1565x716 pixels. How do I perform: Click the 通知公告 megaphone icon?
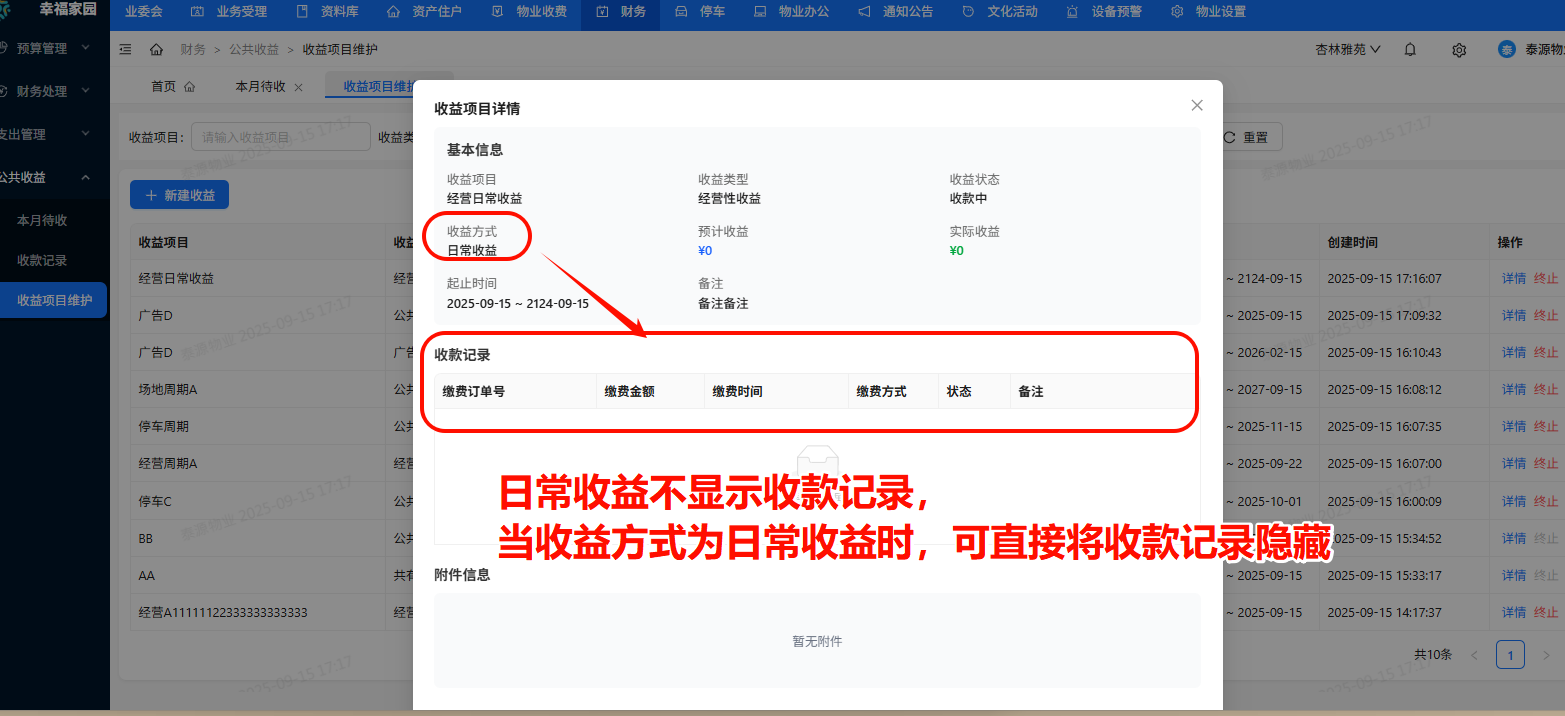coord(864,12)
